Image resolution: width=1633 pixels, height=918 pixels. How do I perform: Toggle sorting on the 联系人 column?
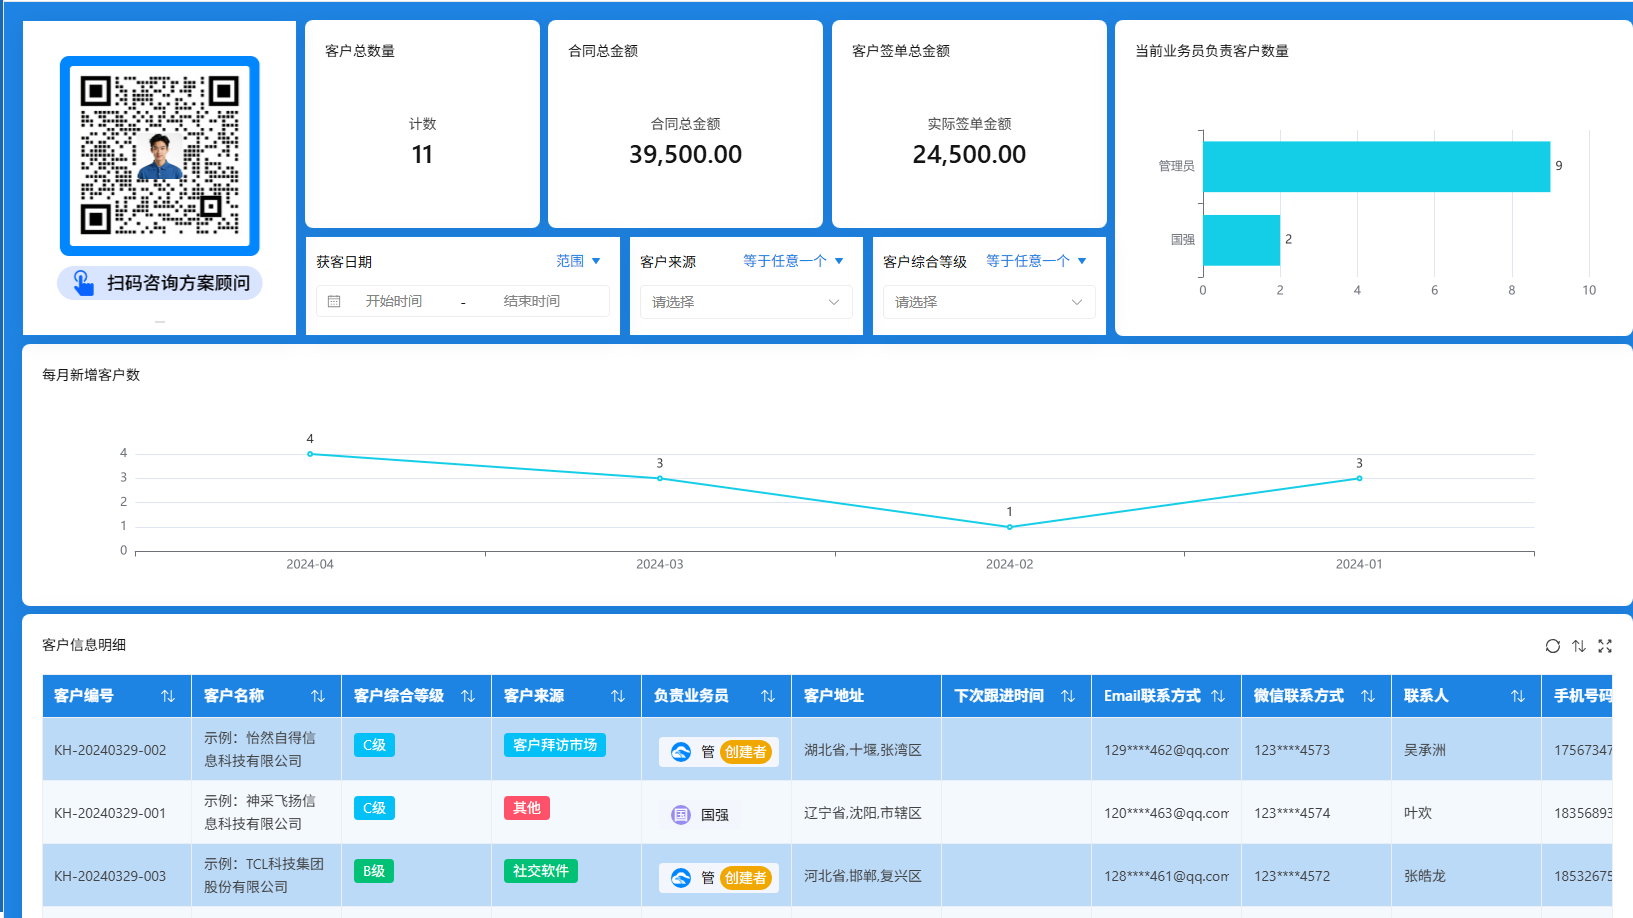pos(1518,695)
